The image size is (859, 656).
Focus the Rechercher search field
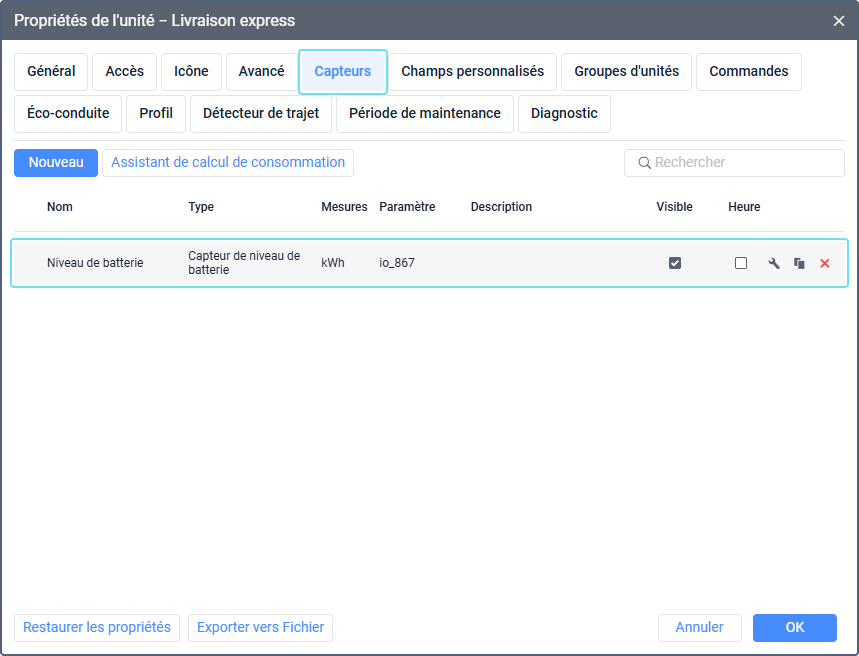coord(734,163)
